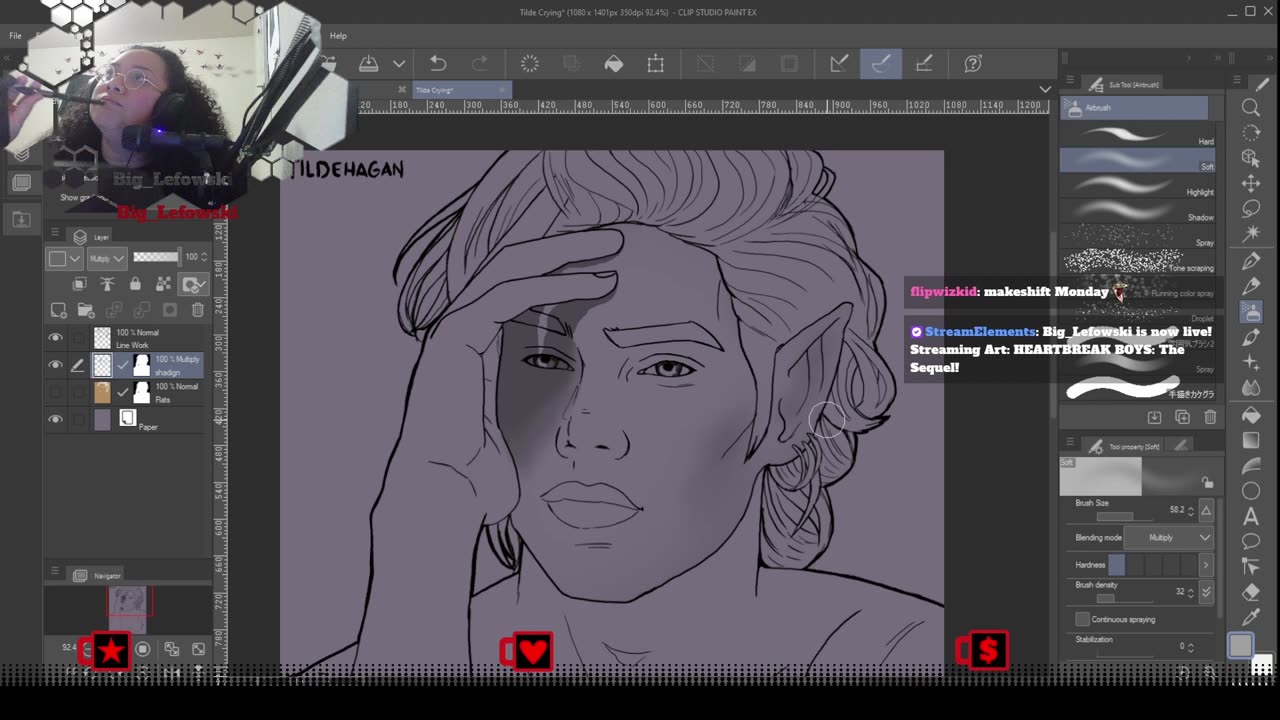
Task: Select the Text tool
Action: coord(1251,516)
